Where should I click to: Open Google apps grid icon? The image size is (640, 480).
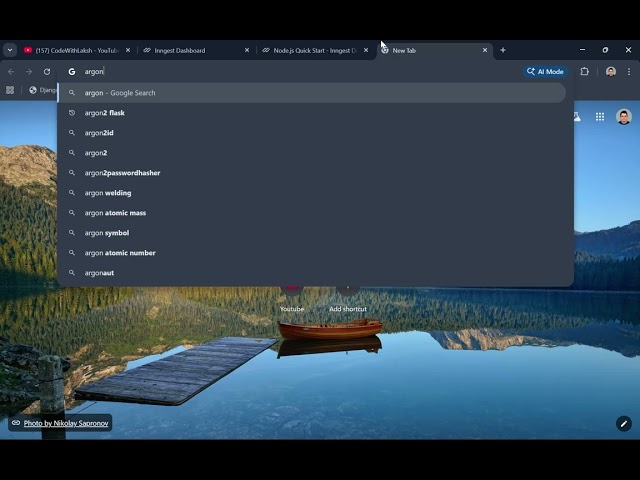[x=600, y=117]
